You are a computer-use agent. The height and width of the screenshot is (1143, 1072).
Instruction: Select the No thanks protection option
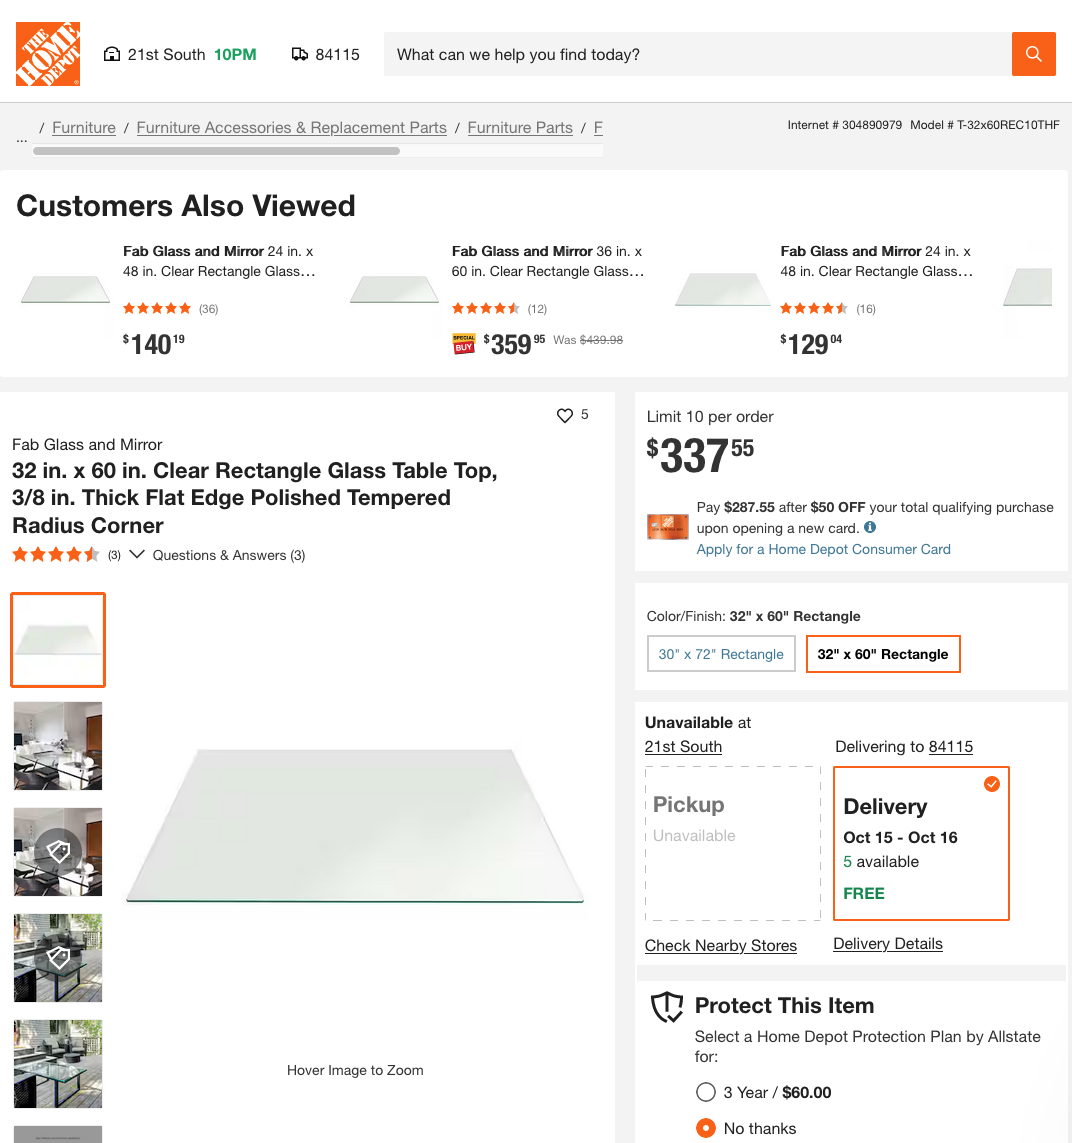click(706, 1128)
